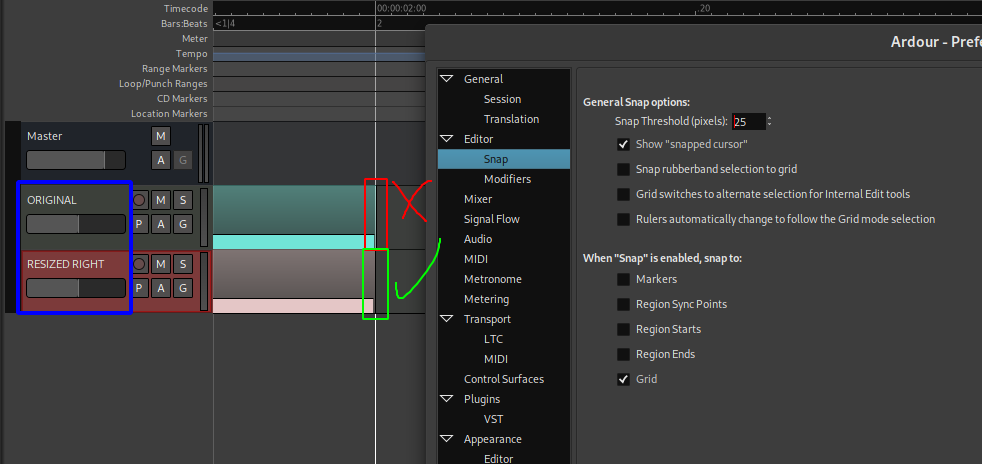Solo the ORIGINAL track
982x464 pixels.
(182, 200)
